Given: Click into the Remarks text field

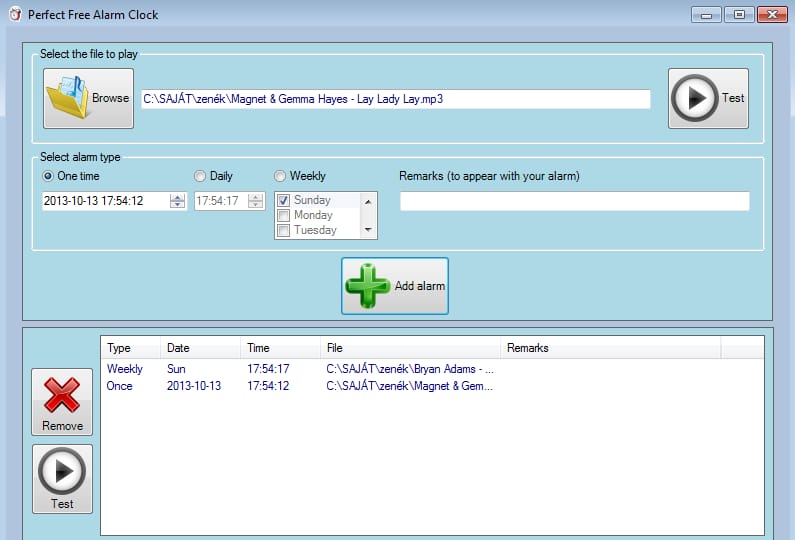Looking at the screenshot, I should [574, 201].
